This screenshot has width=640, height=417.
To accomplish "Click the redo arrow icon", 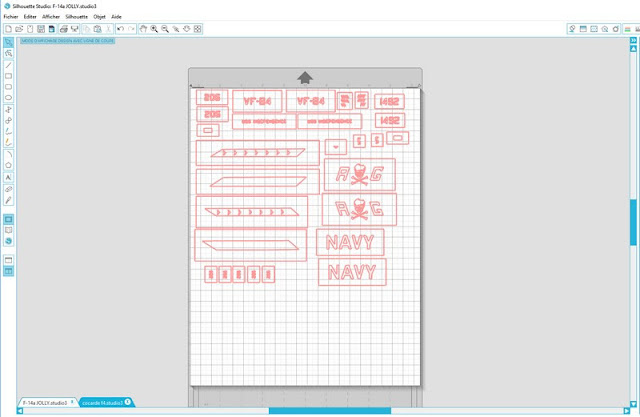I will click(x=131, y=29).
